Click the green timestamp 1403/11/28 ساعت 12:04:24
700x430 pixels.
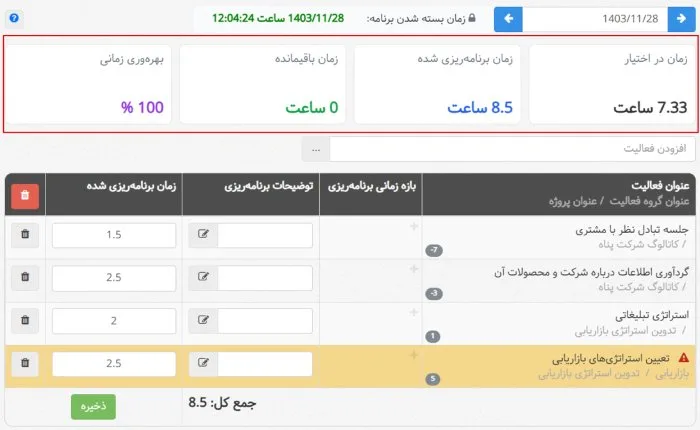tap(278, 18)
